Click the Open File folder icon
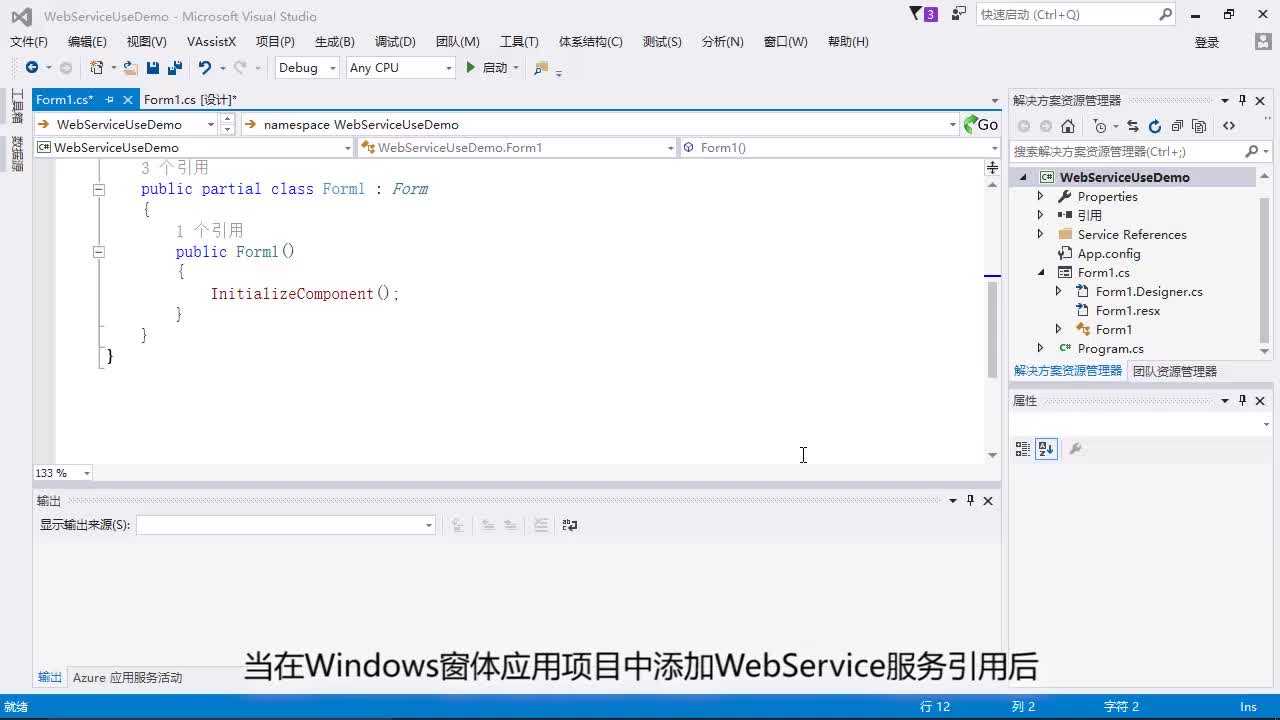The width and height of the screenshot is (1280, 720). coord(130,67)
